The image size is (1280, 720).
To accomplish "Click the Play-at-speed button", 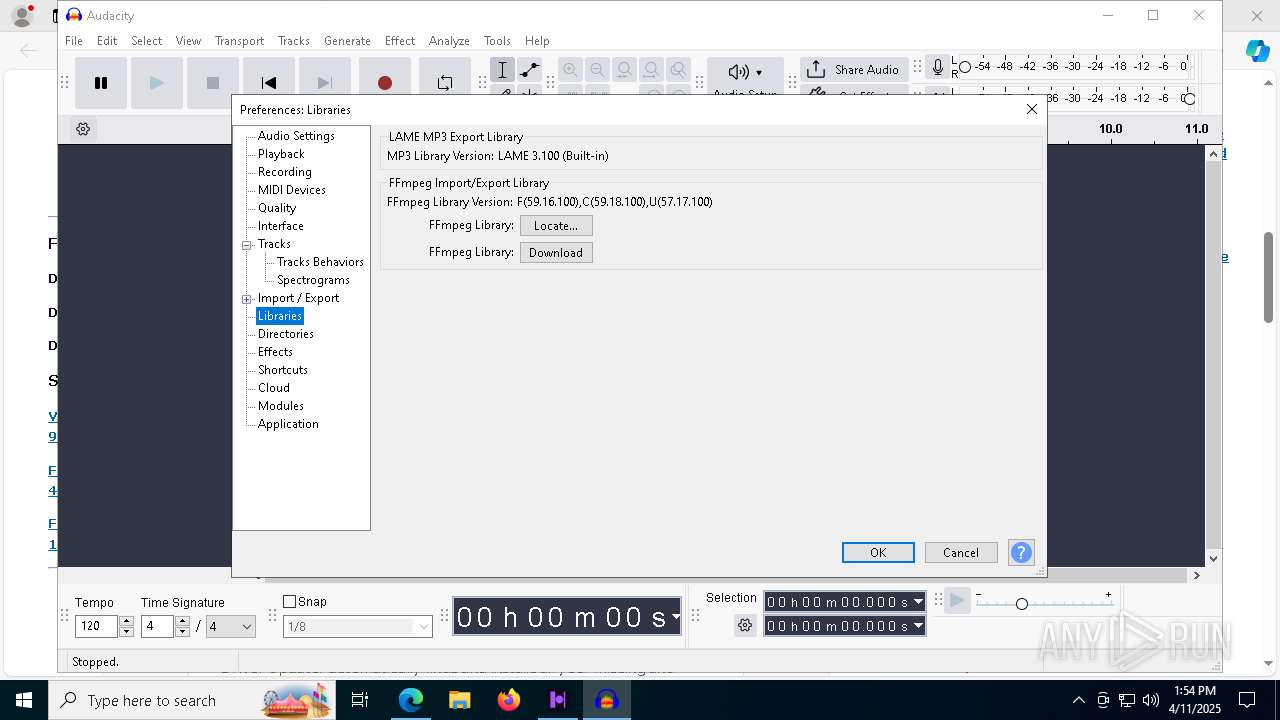I will click(x=957, y=600).
